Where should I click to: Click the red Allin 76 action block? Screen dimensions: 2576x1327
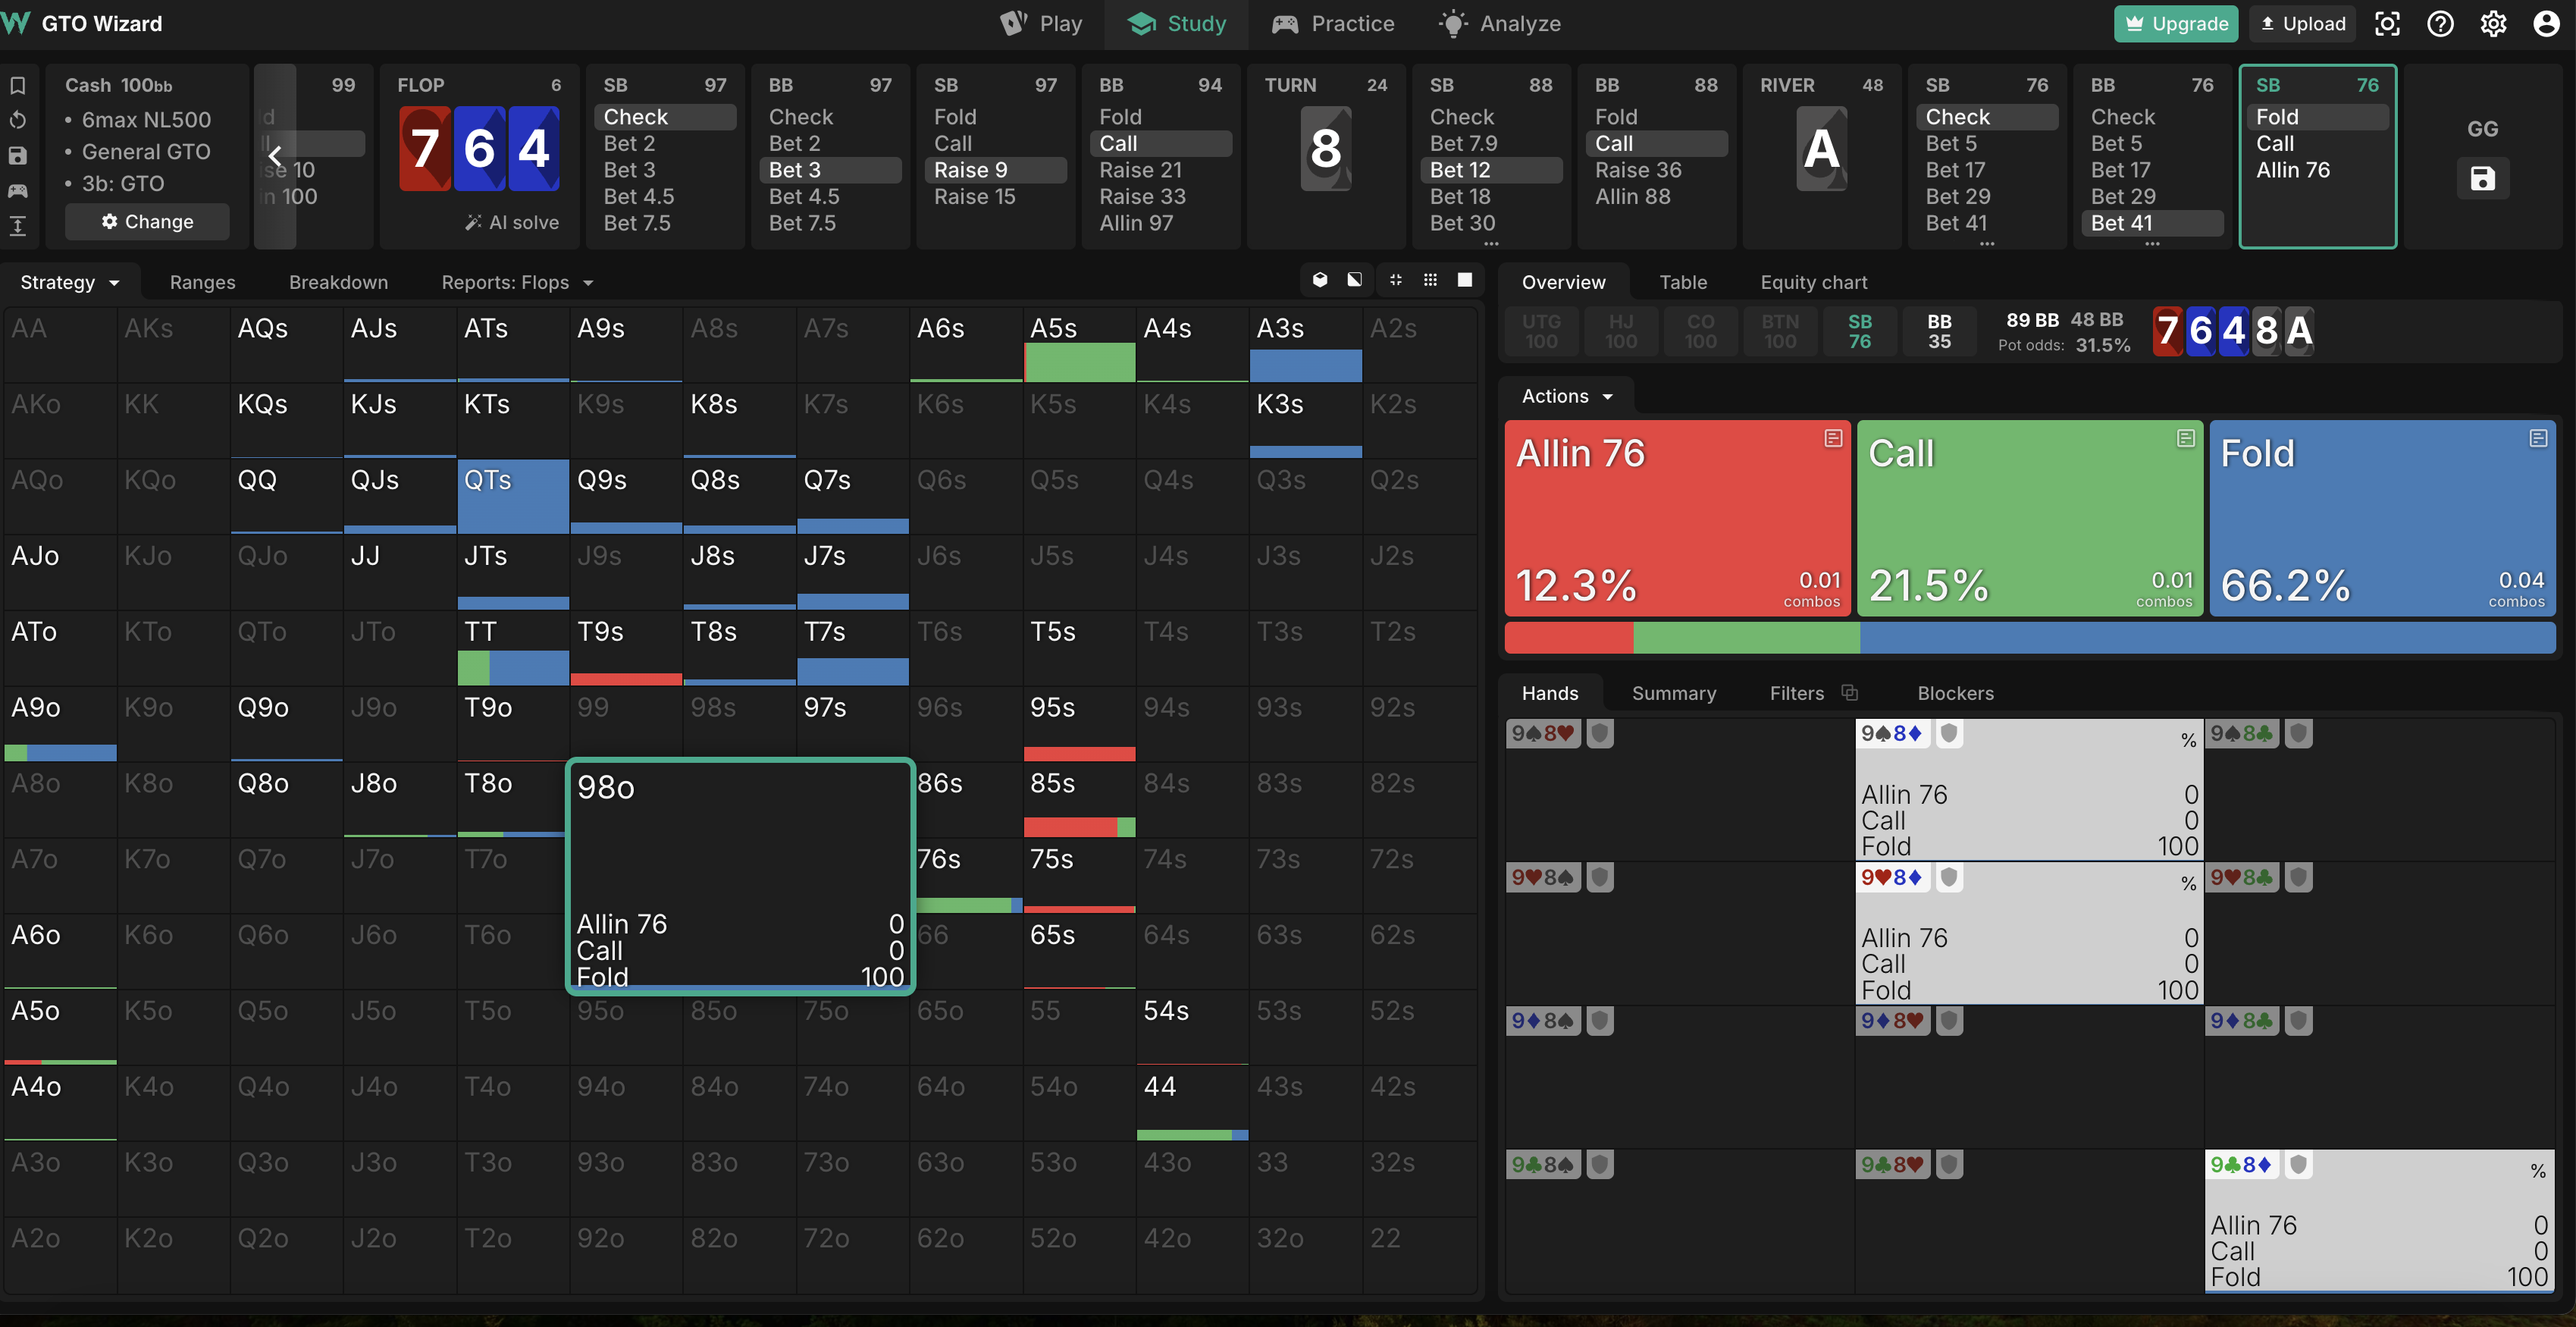tap(1677, 518)
